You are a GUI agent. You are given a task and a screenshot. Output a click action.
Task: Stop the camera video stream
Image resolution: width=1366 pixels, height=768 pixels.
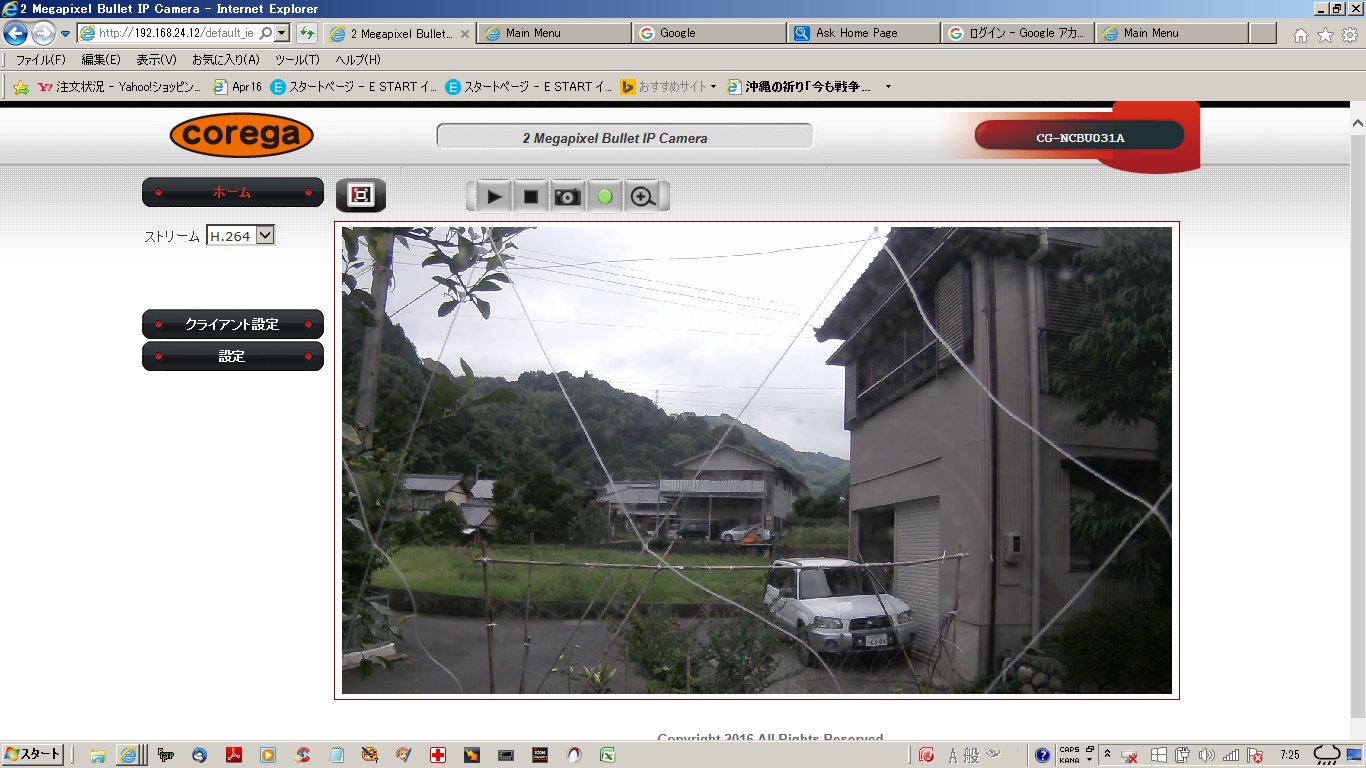pyautogui.click(x=531, y=197)
